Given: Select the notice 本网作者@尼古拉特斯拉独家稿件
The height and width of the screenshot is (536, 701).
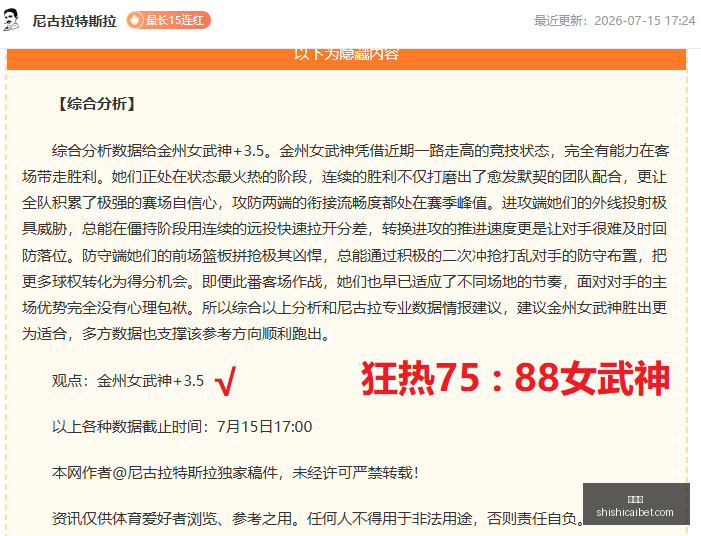Looking at the screenshot, I should coord(235,473).
